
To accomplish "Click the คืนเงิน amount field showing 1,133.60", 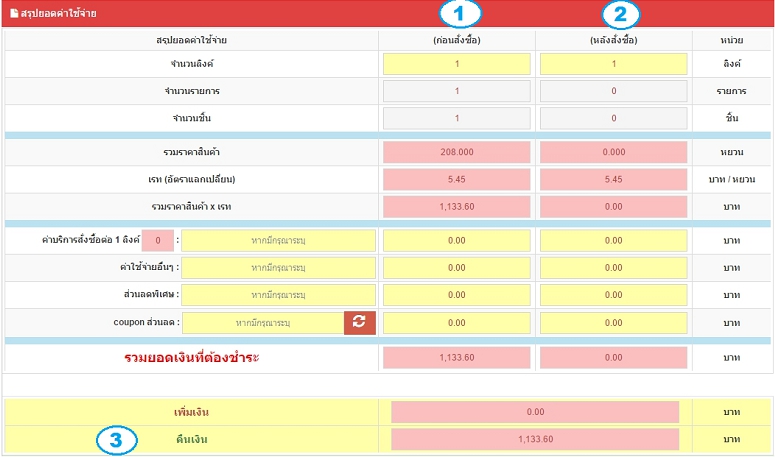I will tap(535, 439).
